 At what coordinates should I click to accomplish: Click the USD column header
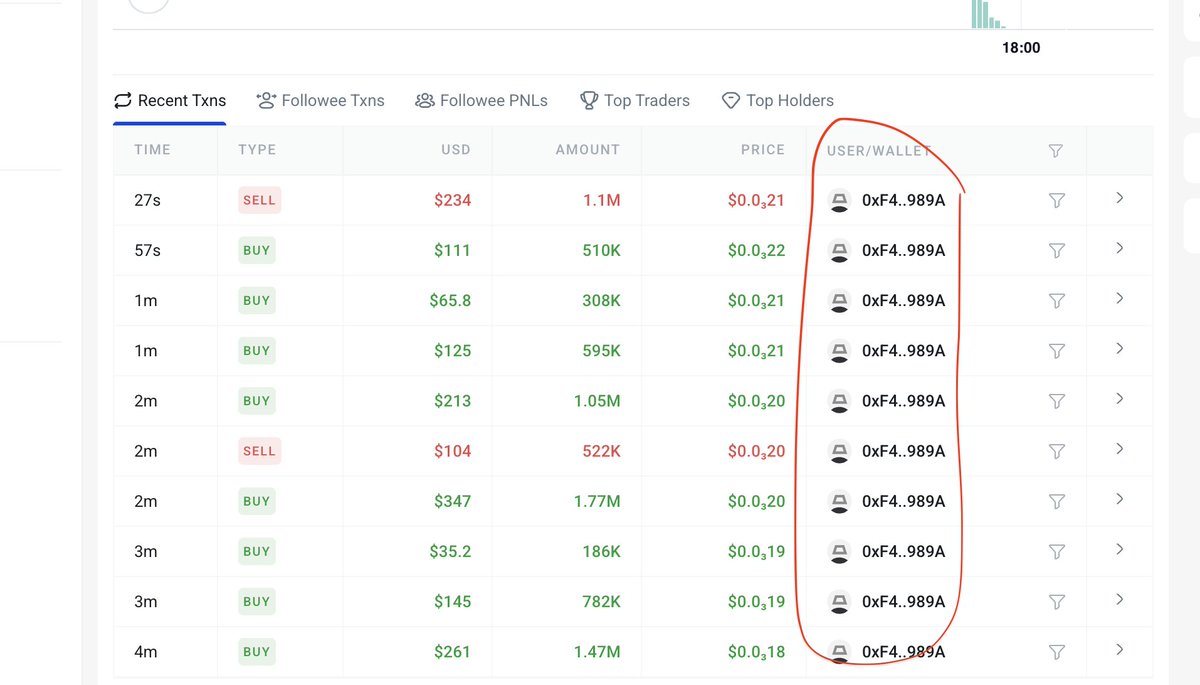pyautogui.click(x=455, y=150)
